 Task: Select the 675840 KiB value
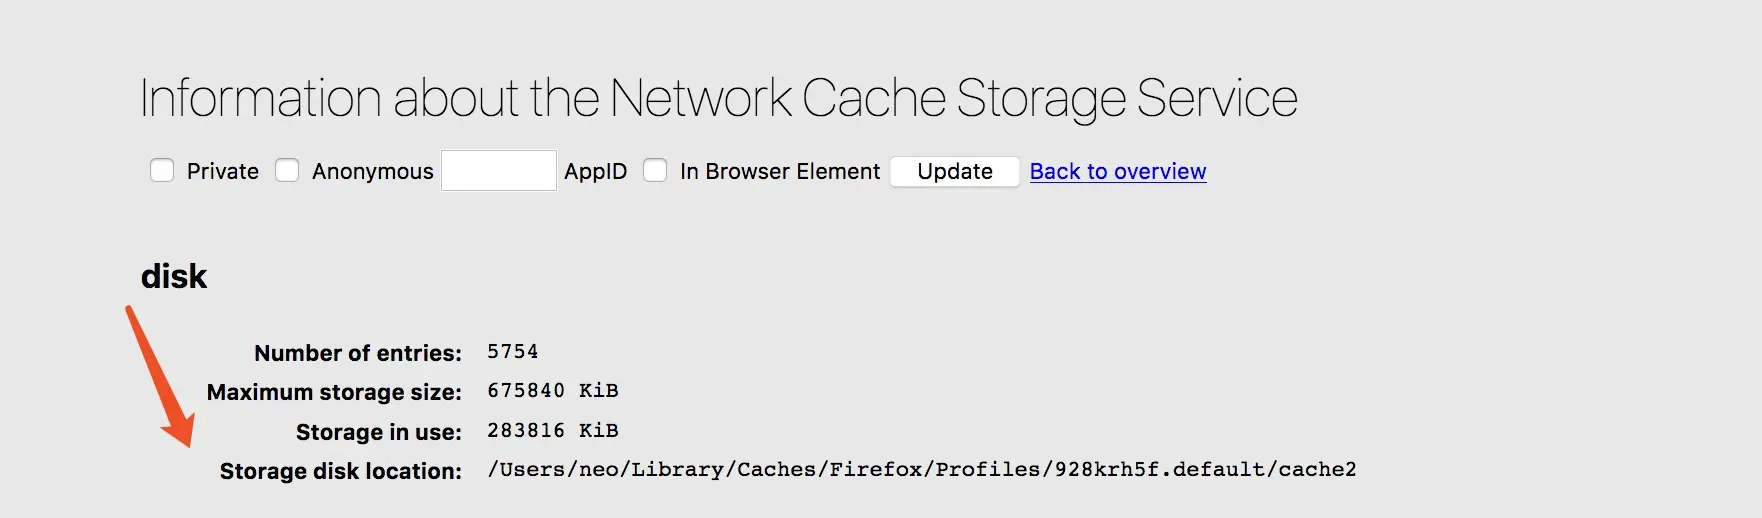click(552, 391)
